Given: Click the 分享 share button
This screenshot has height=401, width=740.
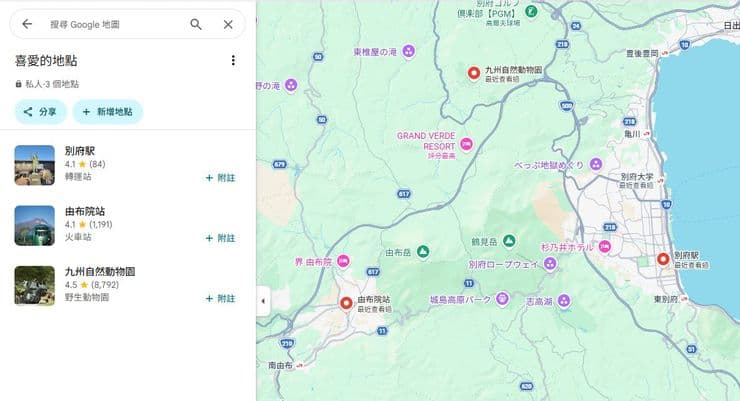Looking at the screenshot, I should 41,112.
